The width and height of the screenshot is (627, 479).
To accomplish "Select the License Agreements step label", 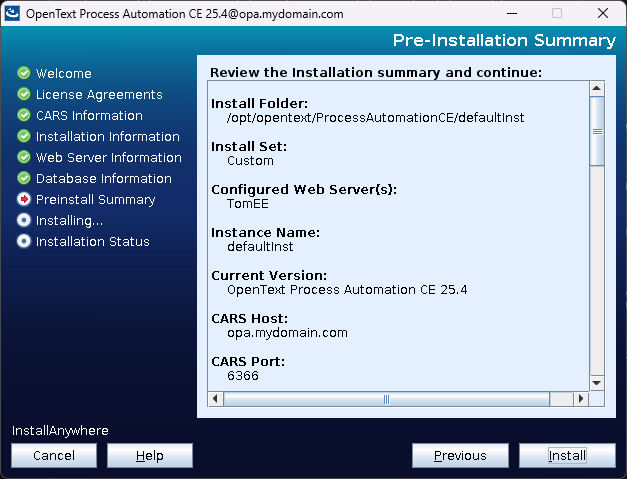I will click(99, 95).
